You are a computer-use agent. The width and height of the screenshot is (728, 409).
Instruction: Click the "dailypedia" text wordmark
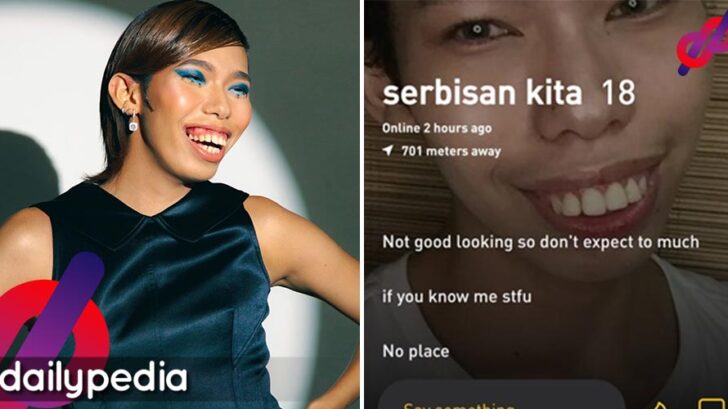click(94, 380)
